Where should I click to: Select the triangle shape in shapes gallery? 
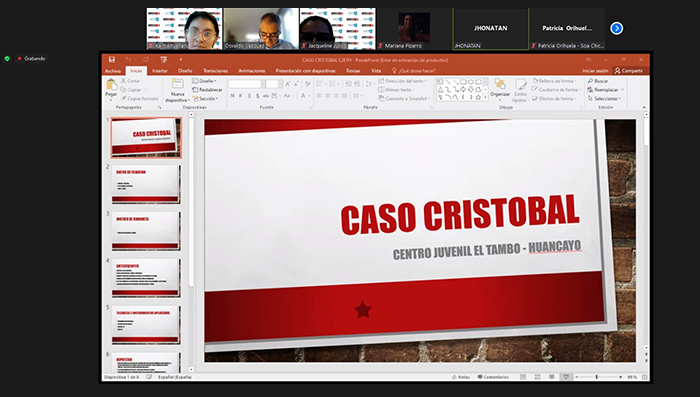(x=440, y=89)
